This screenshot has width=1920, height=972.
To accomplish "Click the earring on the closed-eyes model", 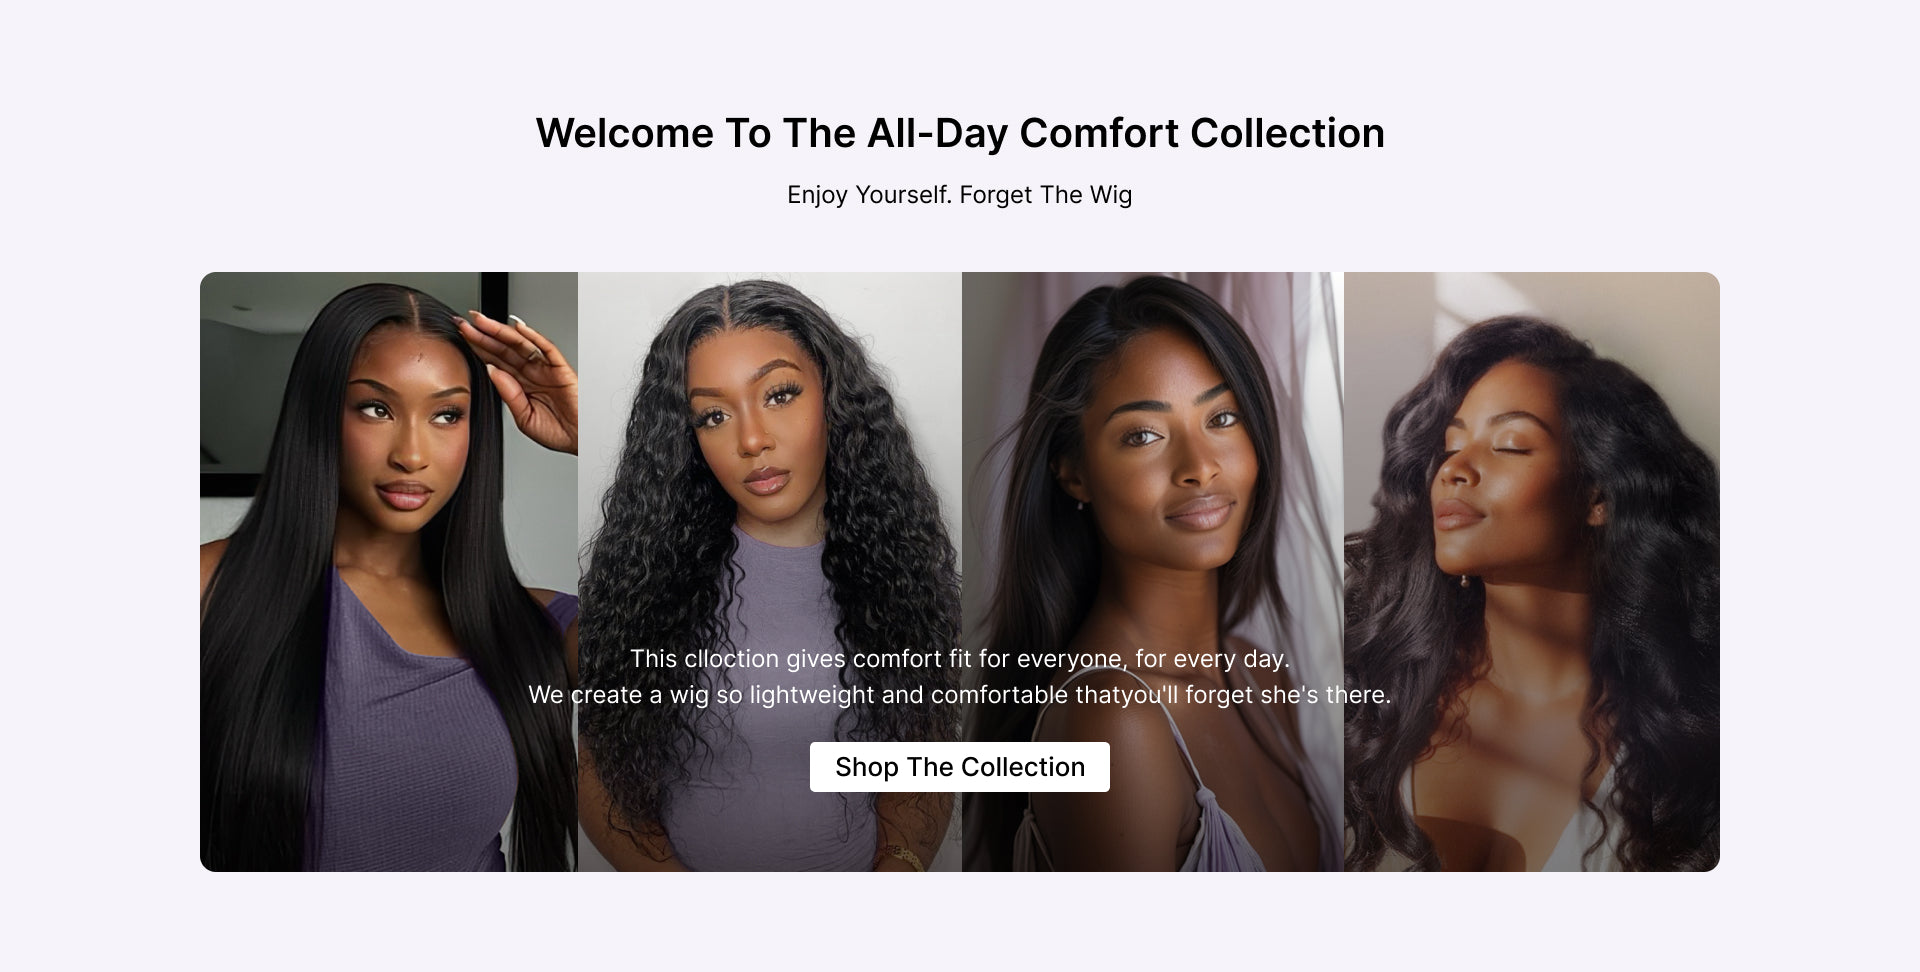I will click(1464, 580).
